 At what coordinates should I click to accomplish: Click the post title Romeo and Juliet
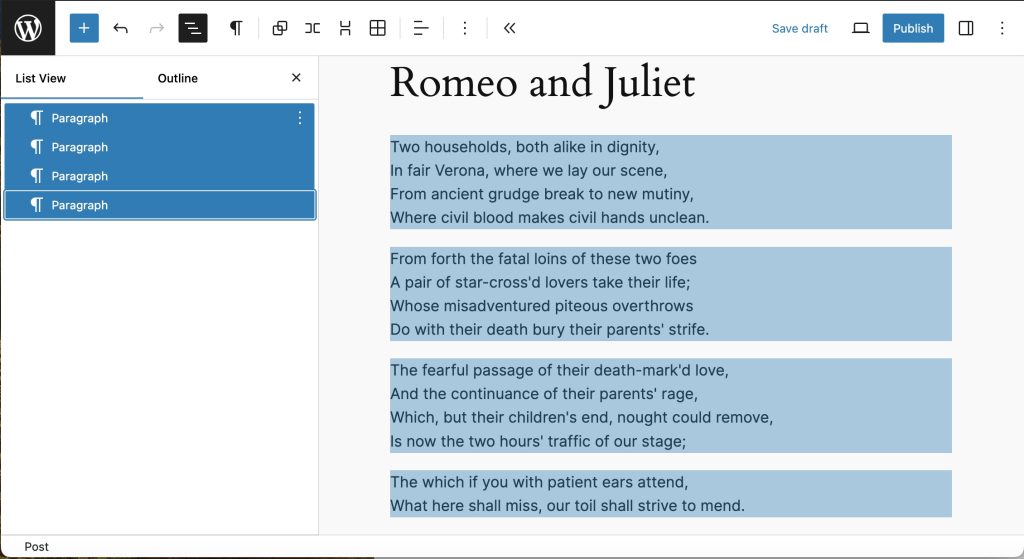[542, 83]
